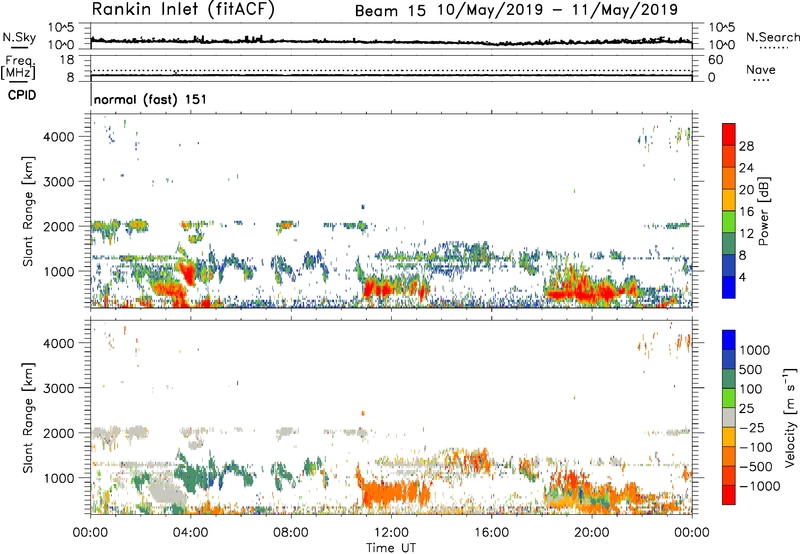Click the 'Power [dB]' color bar title
Image resolution: width=800 pixels, height=554 pixels.
point(763,211)
